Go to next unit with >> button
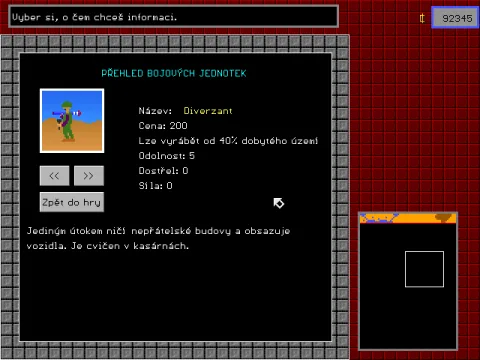The height and width of the screenshot is (360, 480). coord(89,176)
